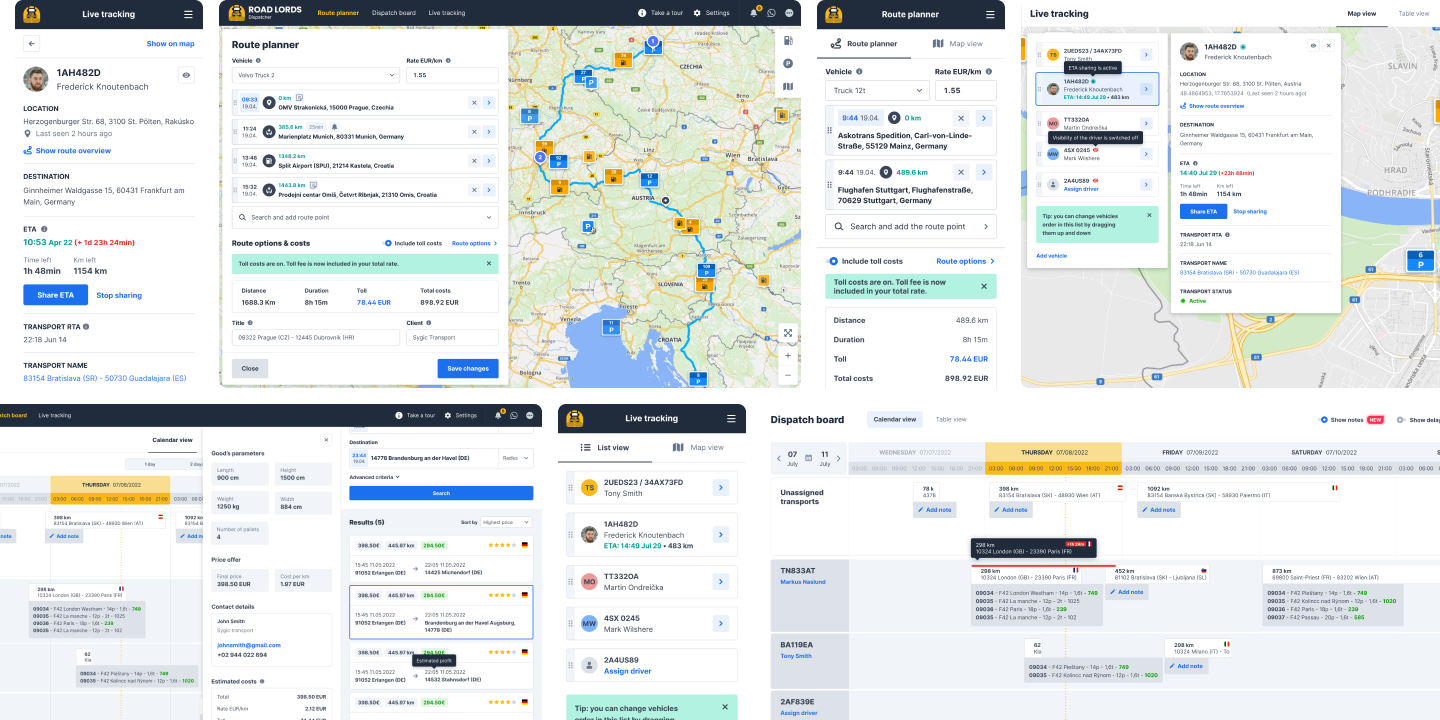Expand TT3320A Martin Ondrečka row in desktop tracking
This screenshot has width=1440, height=720.
(1147, 123)
